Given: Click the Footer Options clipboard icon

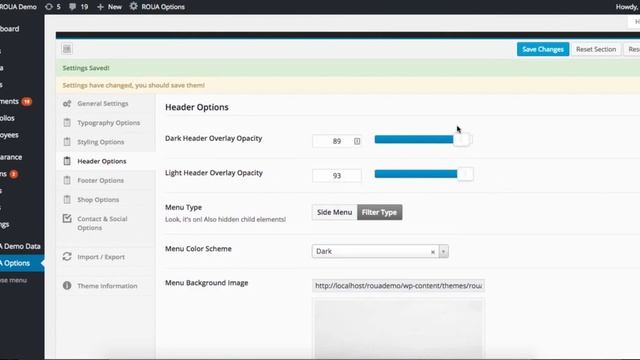Looking at the screenshot, I should 67,180.
